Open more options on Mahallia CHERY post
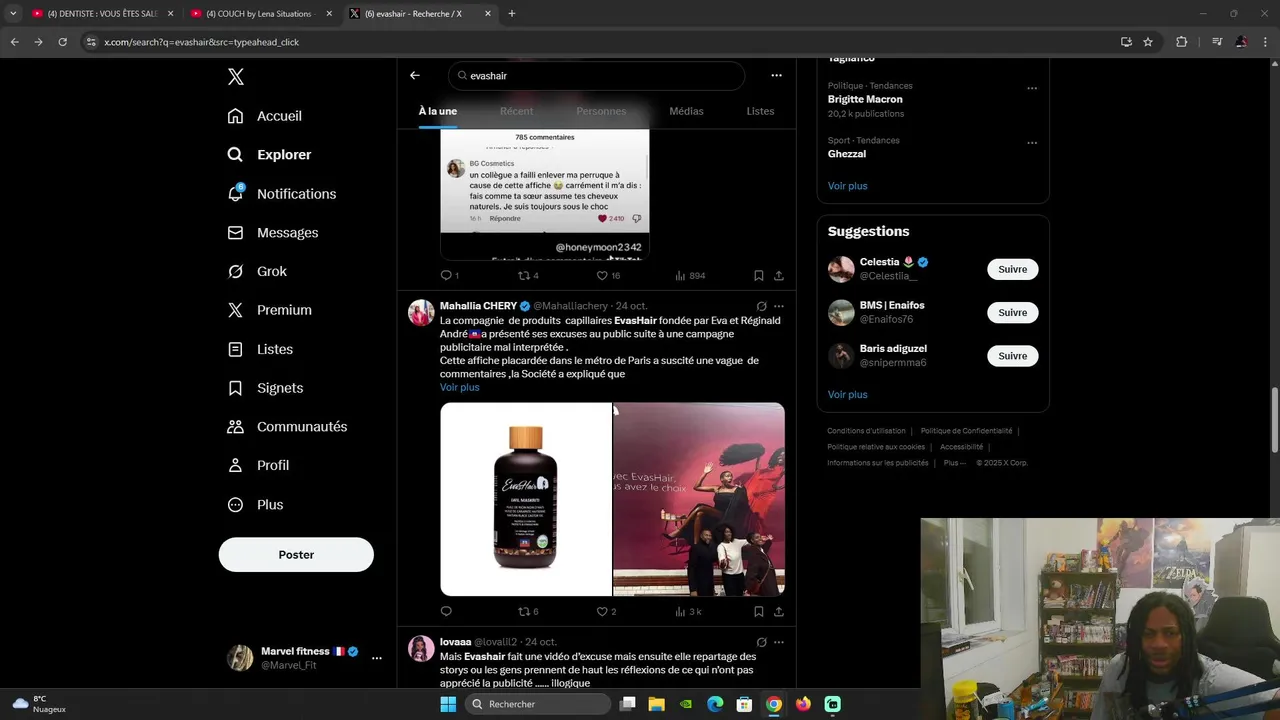The width and height of the screenshot is (1280, 720). (x=779, y=306)
